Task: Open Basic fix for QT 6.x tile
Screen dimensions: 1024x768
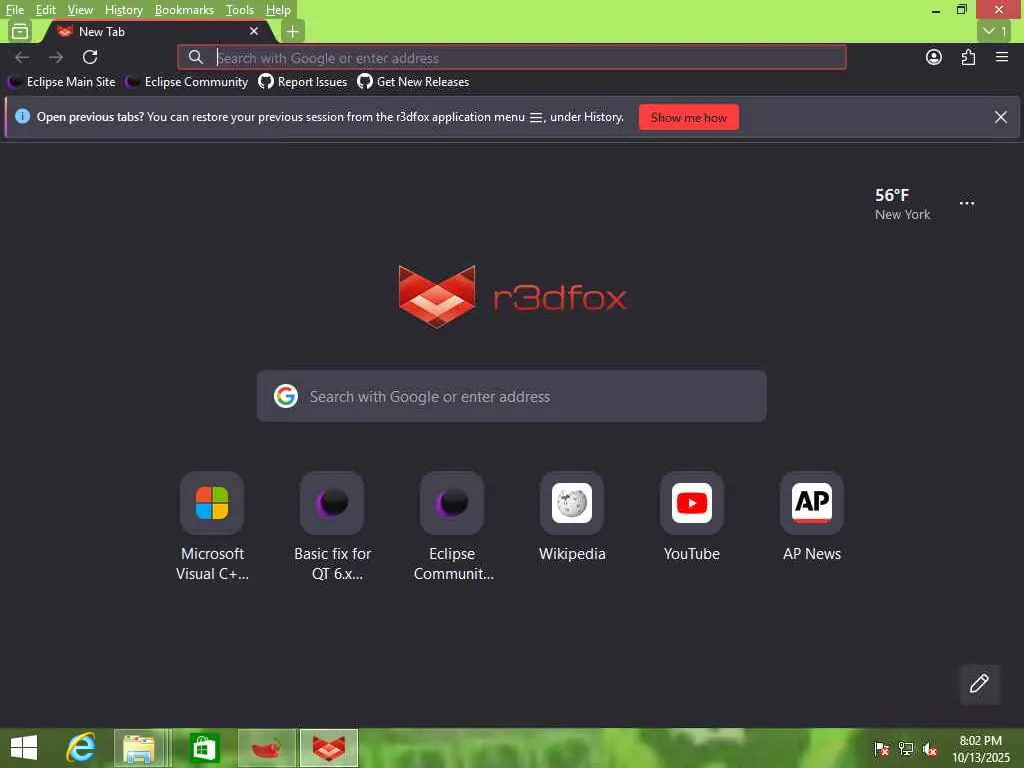Action: (x=332, y=526)
